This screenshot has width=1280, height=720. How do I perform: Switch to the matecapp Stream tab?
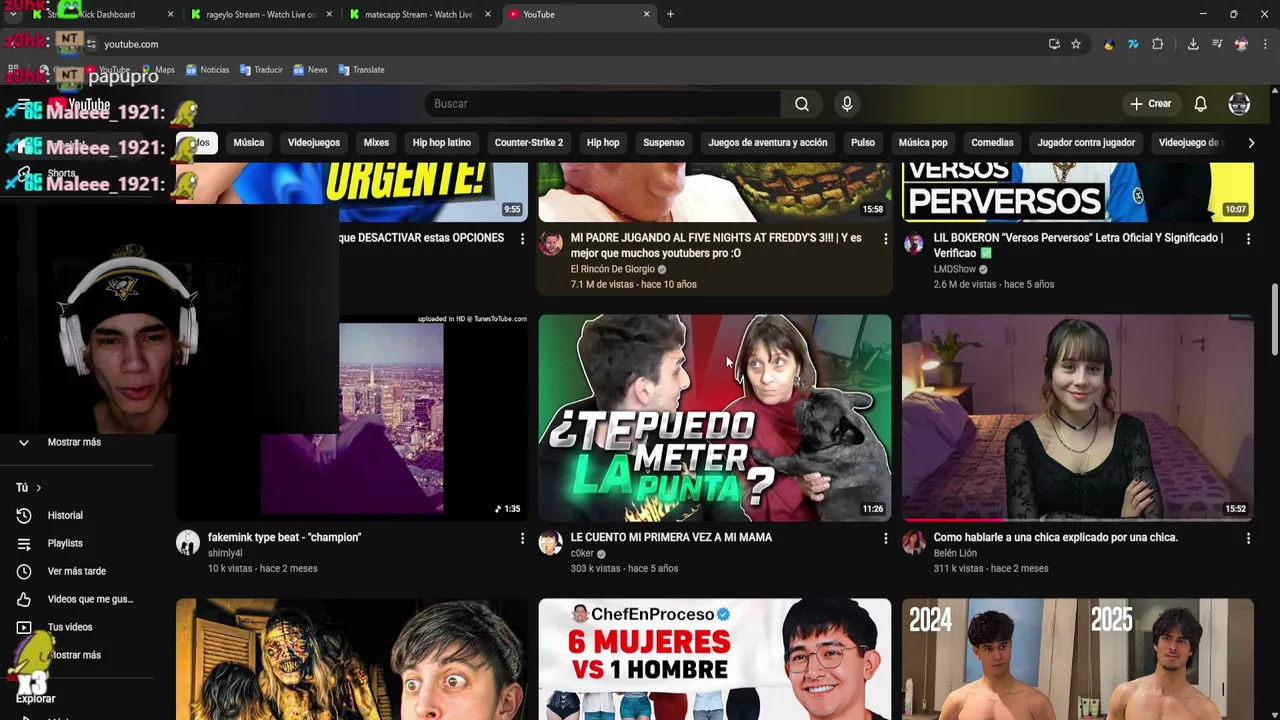click(x=419, y=14)
